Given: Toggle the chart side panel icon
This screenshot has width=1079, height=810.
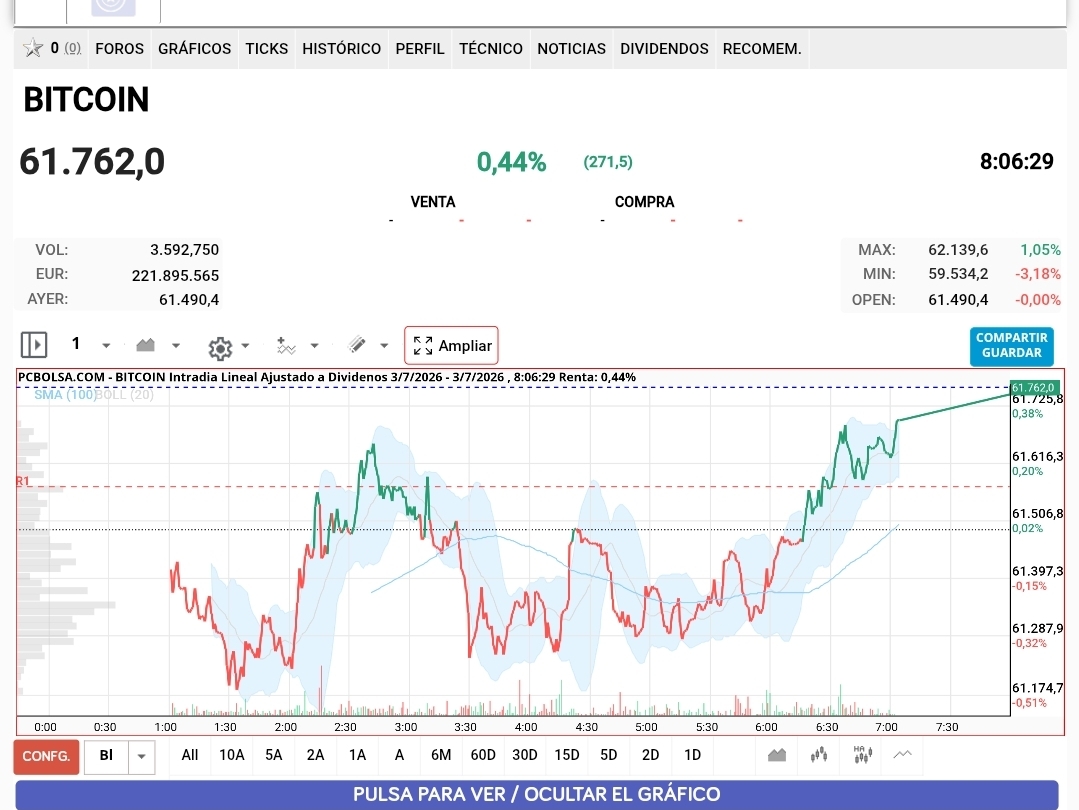Looking at the screenshot, I should click(34, 345).
